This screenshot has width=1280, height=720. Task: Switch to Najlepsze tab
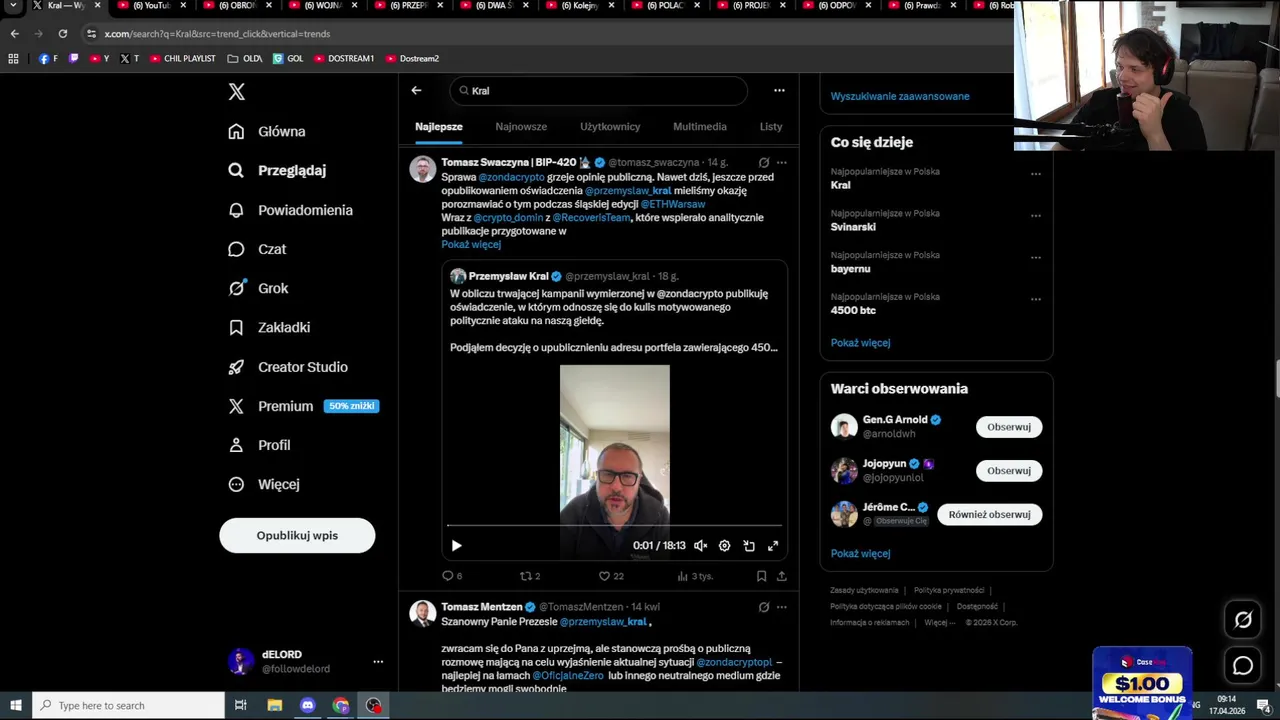click(439, 127)
